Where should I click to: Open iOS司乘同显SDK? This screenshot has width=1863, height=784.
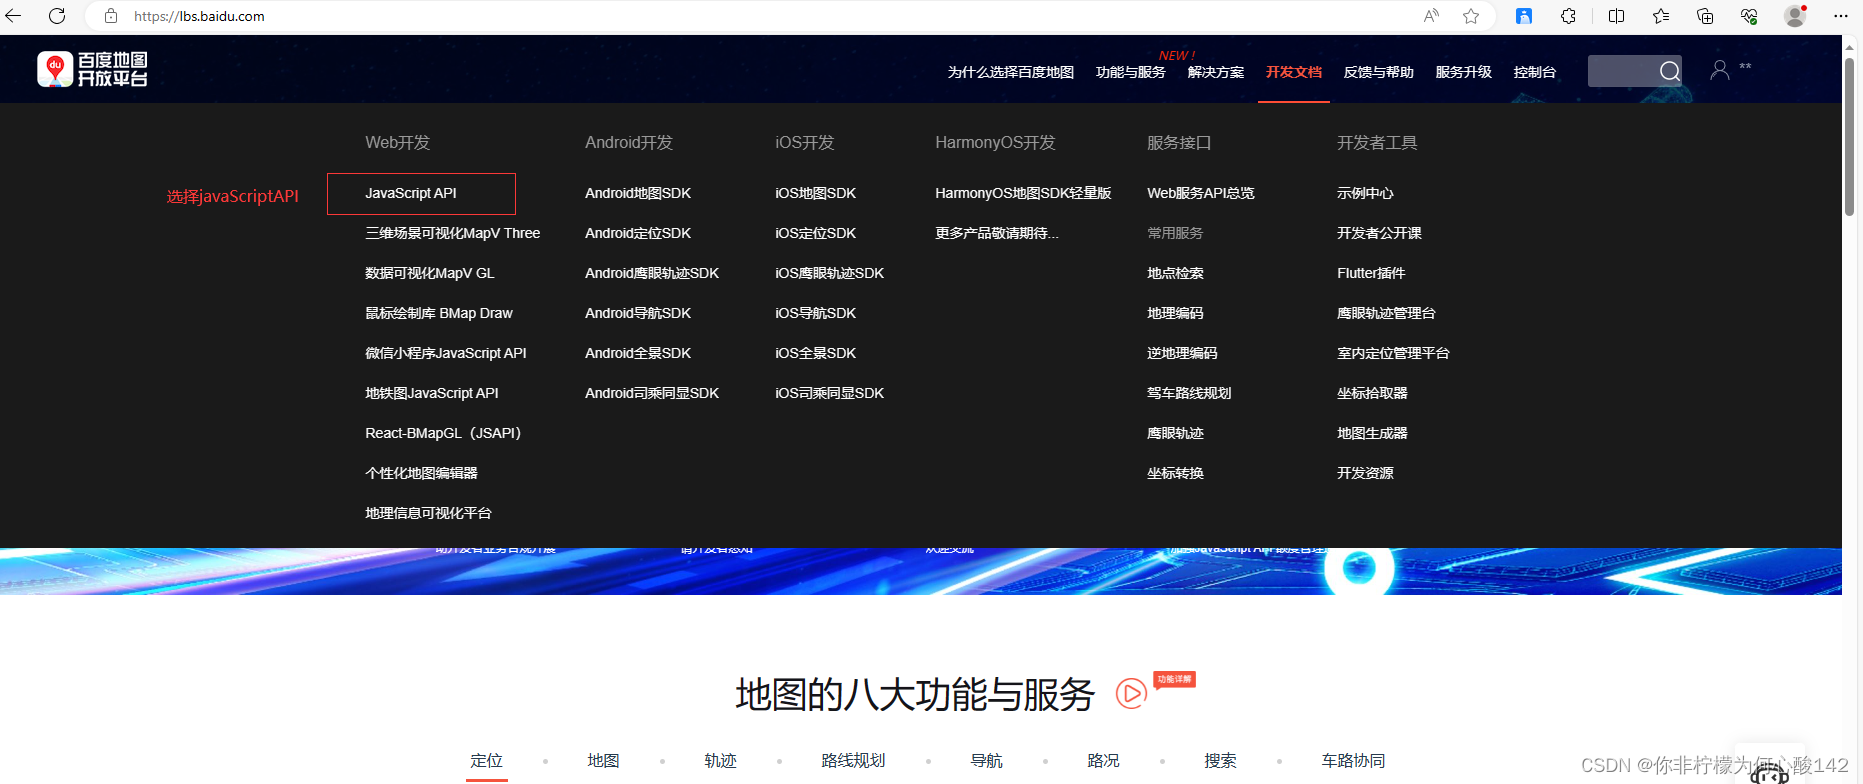click(x=829, y=393)
